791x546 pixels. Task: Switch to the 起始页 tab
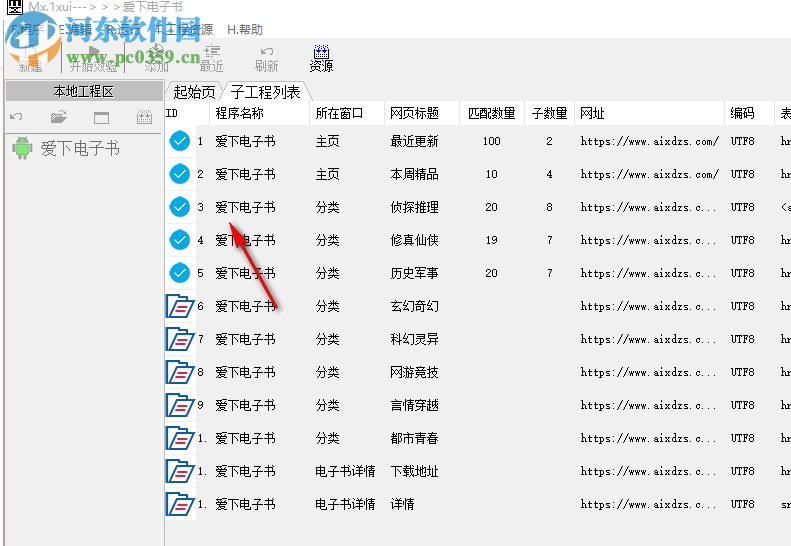coord(194,92)
